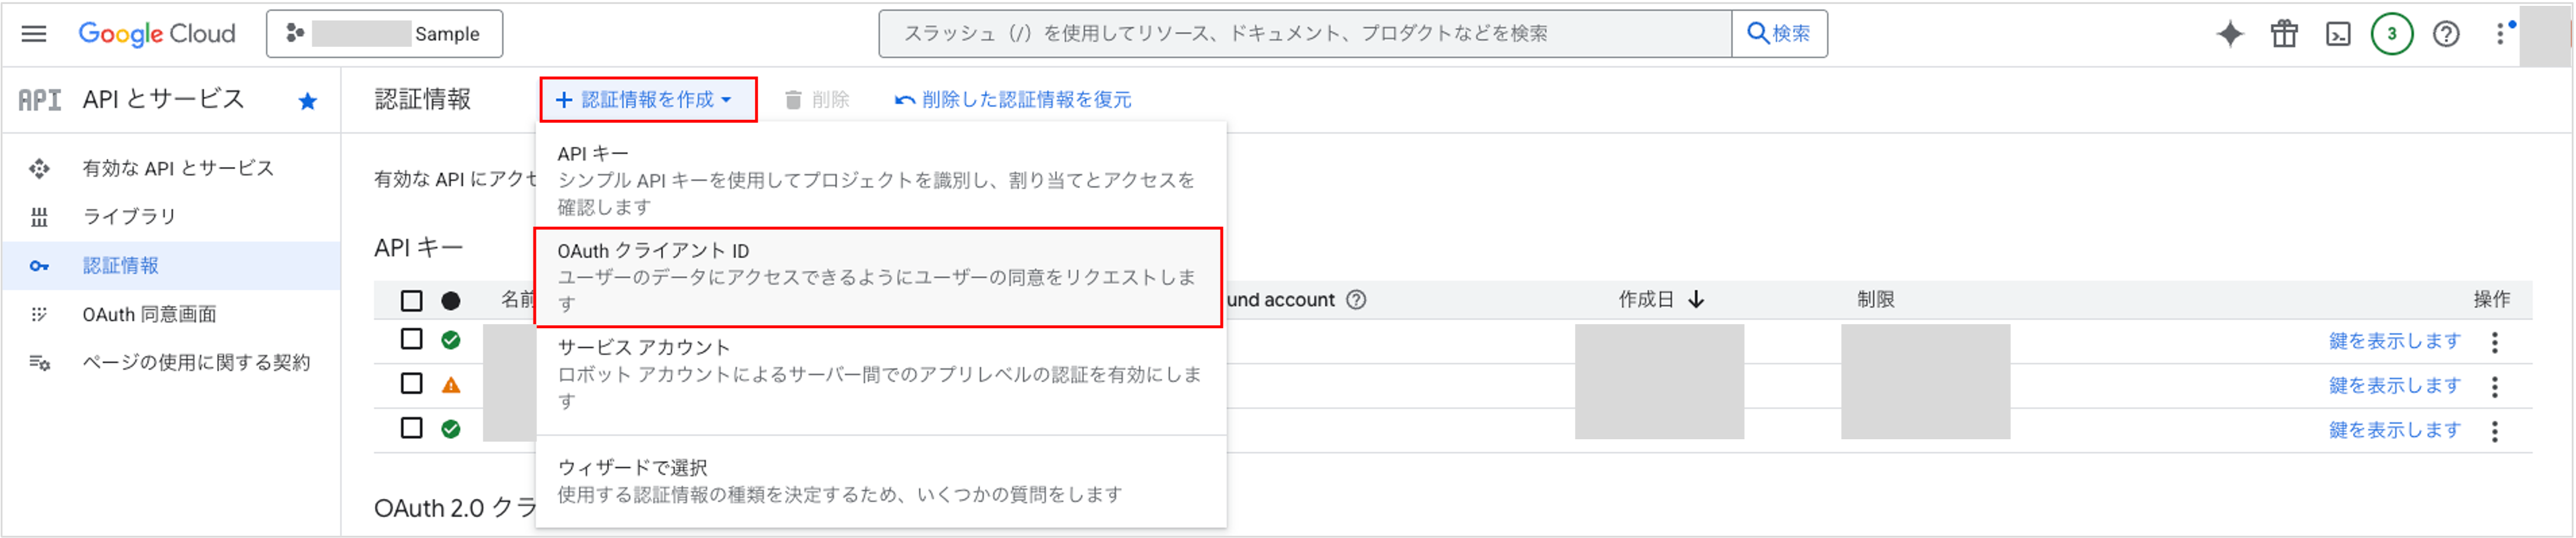The image size is (2576, 538).
Task: Click the first row green check status icon
Action: 451,340
